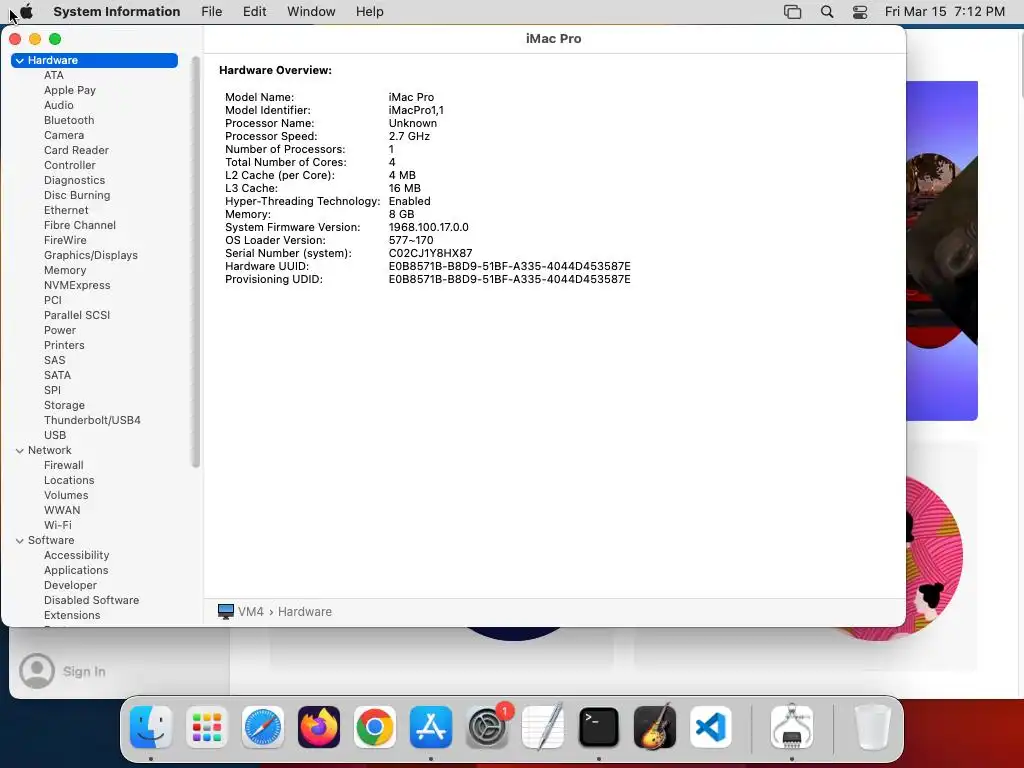Viewport: 1024px width, 768px height.
Task: Launch Terminal from the dock
Action: 599,727
